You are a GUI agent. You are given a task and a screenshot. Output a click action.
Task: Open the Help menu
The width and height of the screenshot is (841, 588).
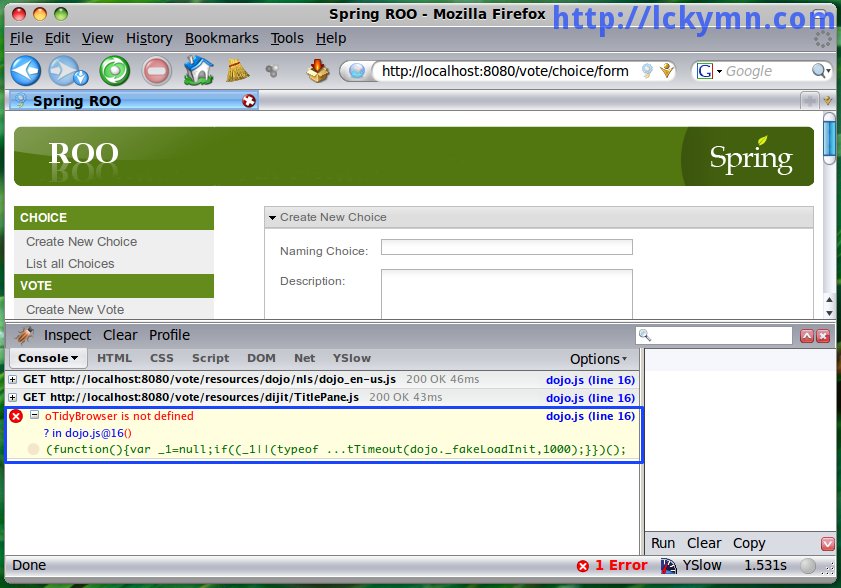tap(331, 39)
